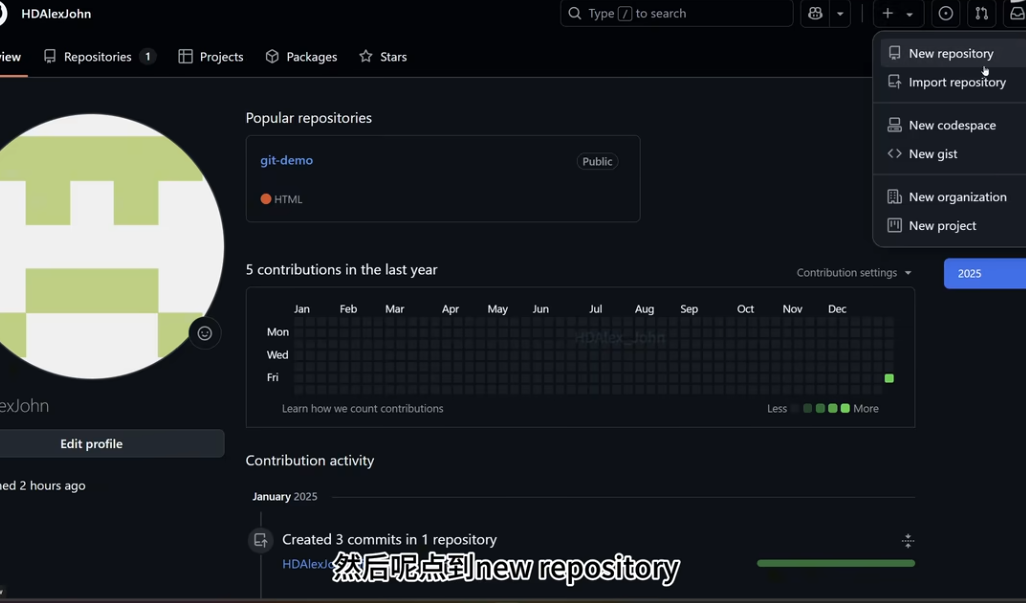1026x603 pixels.
Task: Click the orange HTML language dot
Action: 266,199
